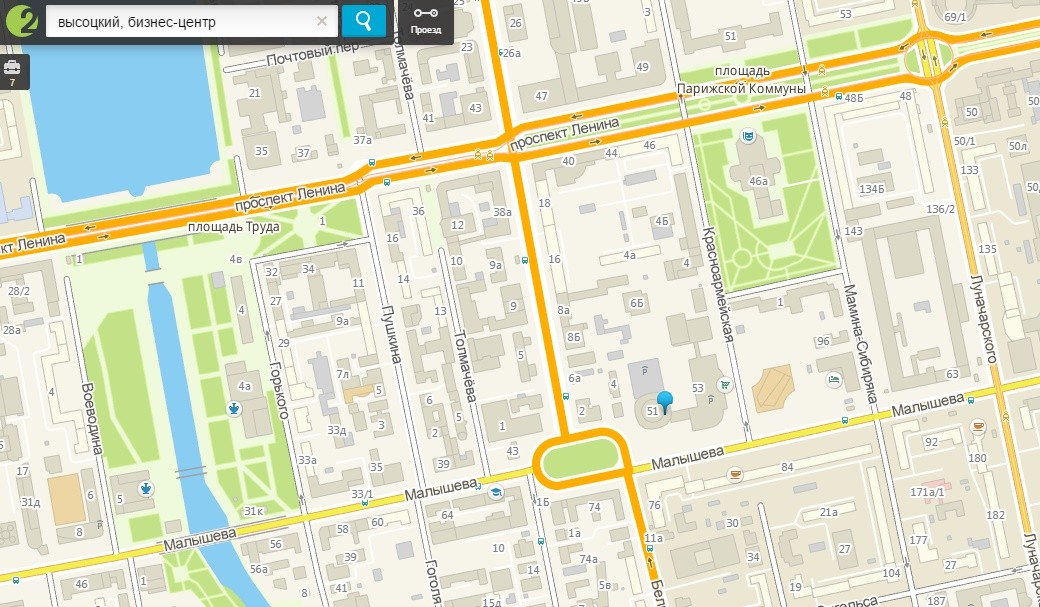Click the parking icon beside building 53
The width and height of the screenshot is (1040, 607).
pos(710,399)
